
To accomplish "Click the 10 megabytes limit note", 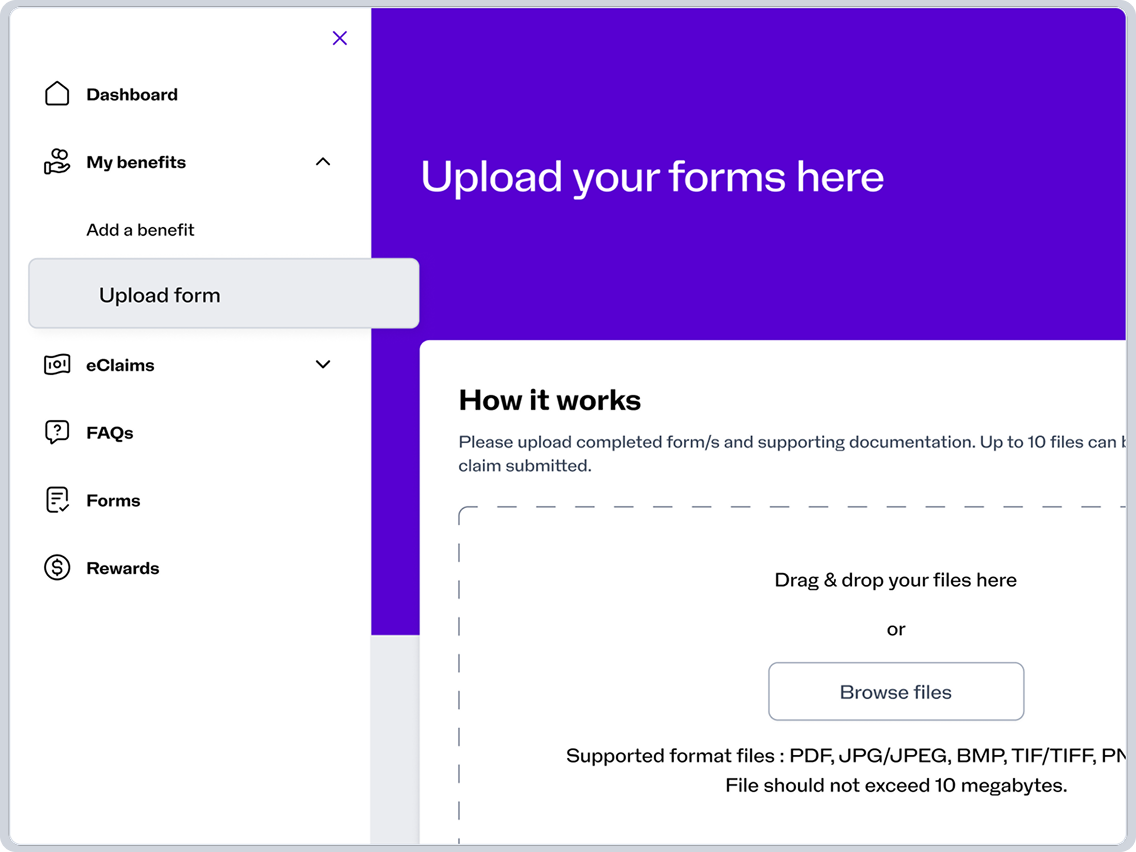I will (896, 785).
